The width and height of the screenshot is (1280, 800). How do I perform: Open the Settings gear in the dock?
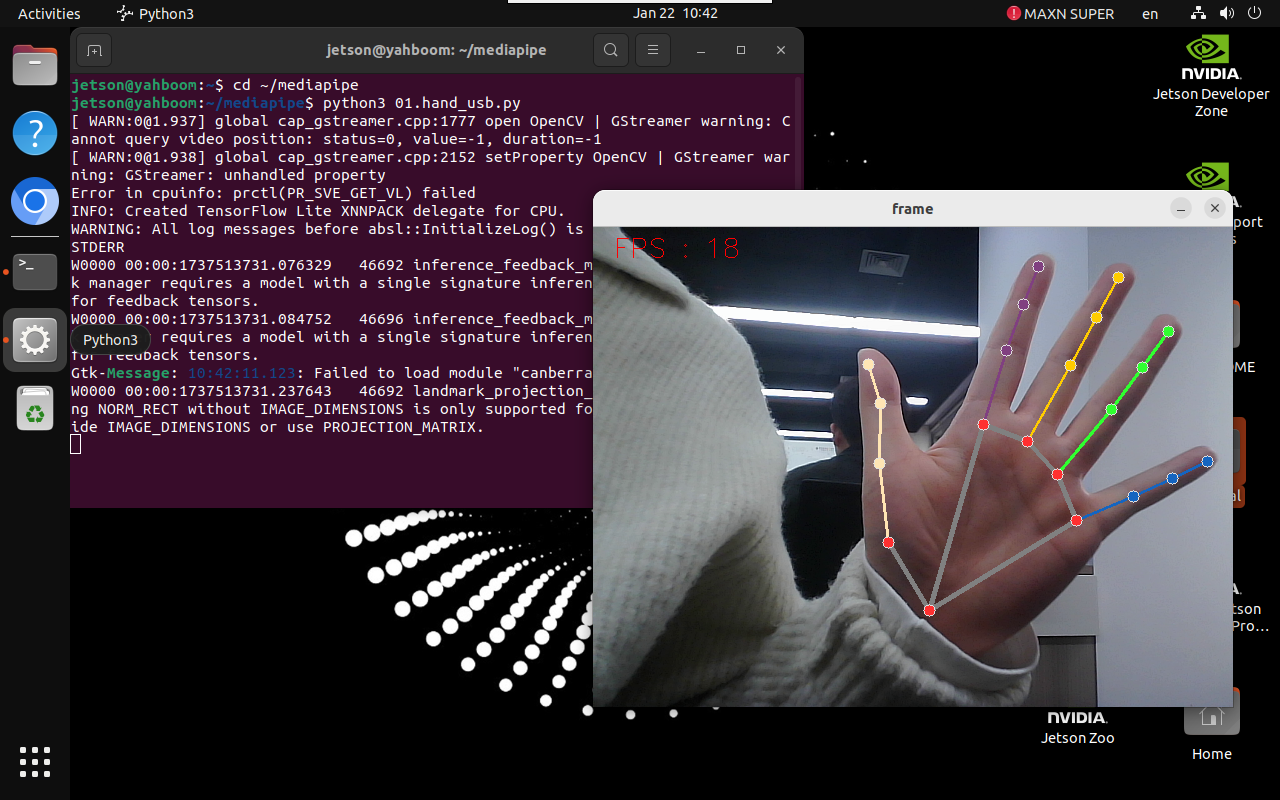35,340
